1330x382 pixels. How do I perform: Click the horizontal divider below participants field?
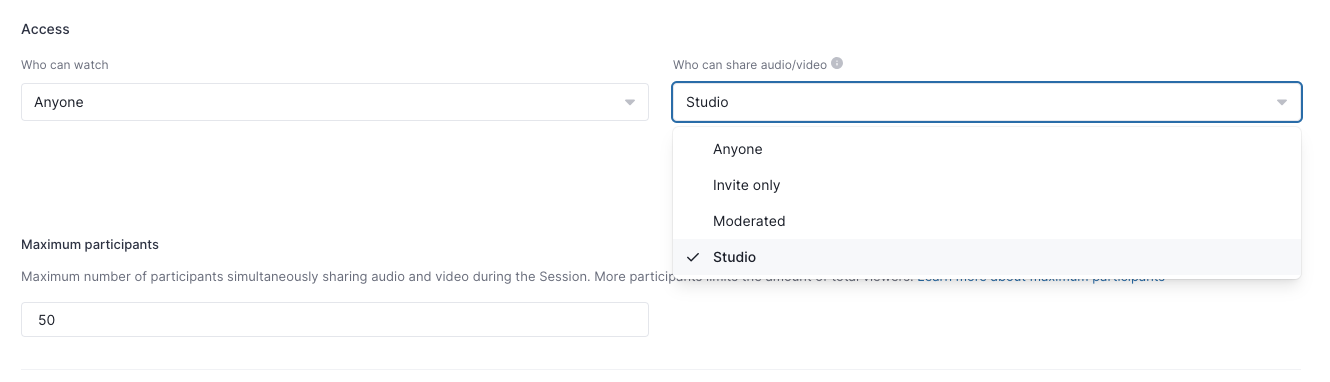coord(661,369)
